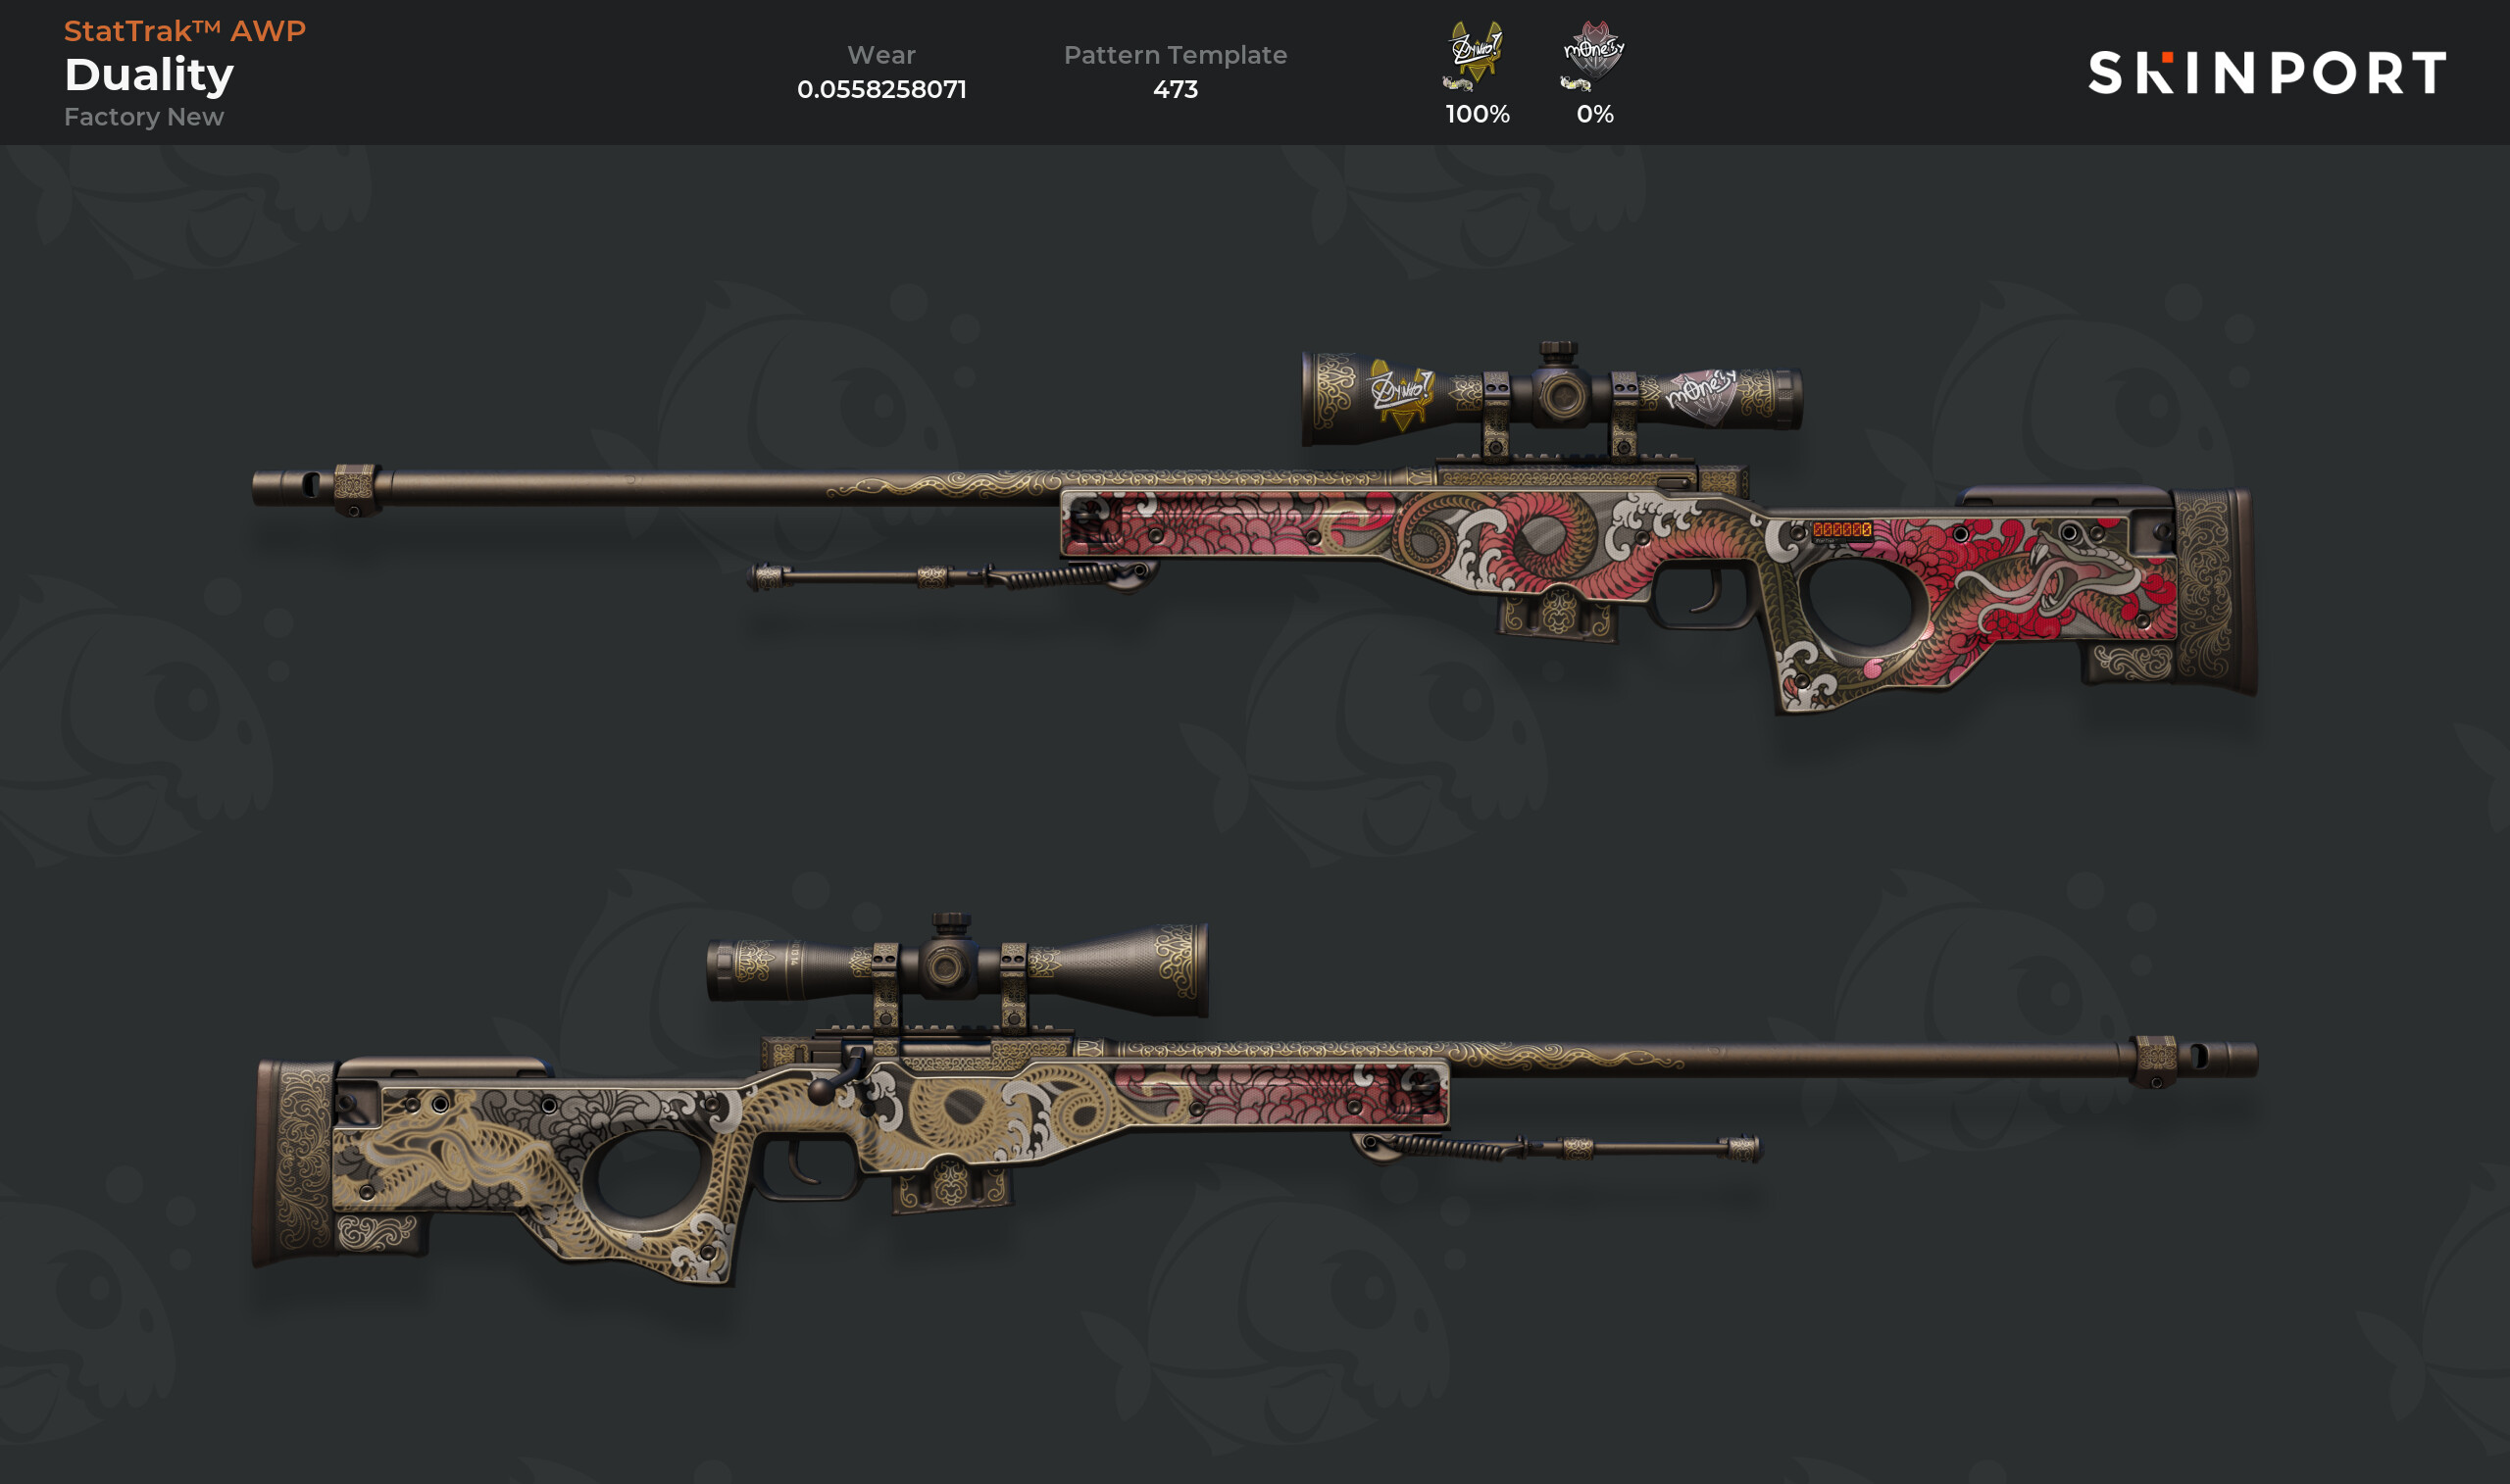Select the pattern template number 473
2510x1484 pixels.
[x=1175, y=89]
